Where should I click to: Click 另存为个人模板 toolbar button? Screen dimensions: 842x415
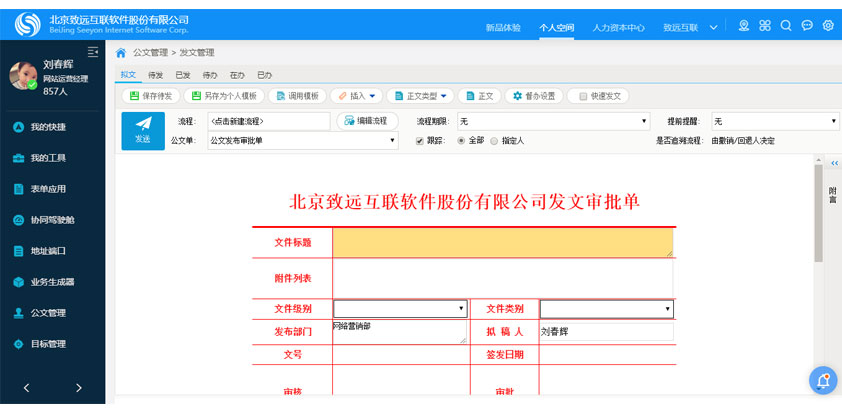click(x=224, y=96)
